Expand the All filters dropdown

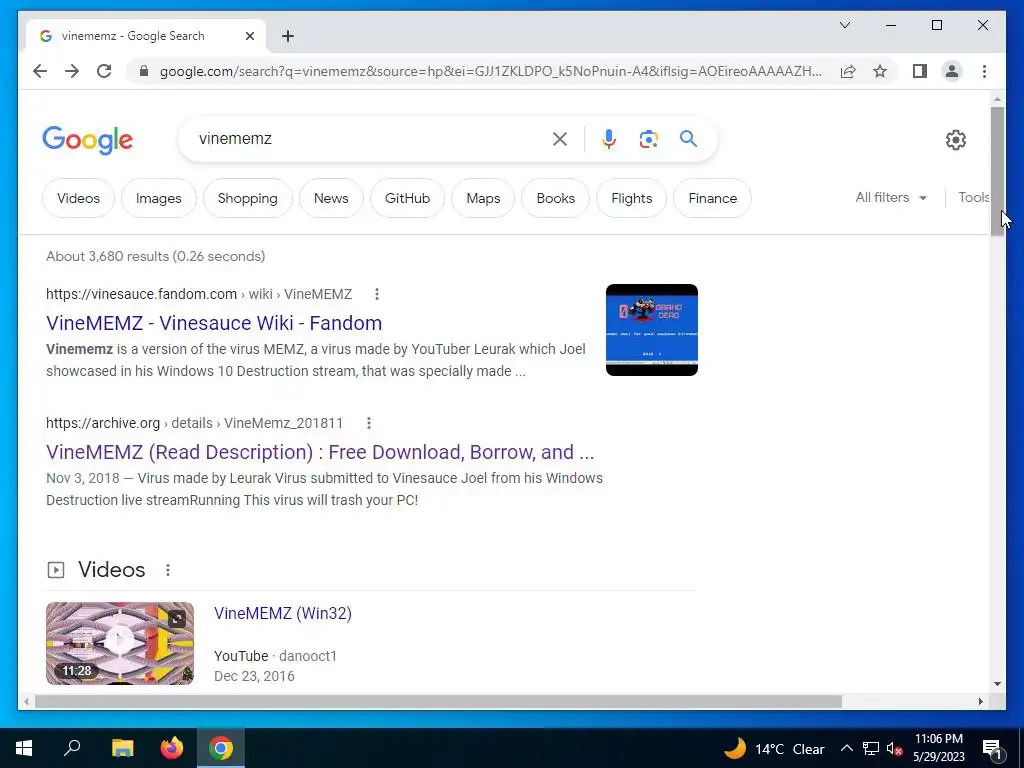pyautogui.click(x=891, y=197)
